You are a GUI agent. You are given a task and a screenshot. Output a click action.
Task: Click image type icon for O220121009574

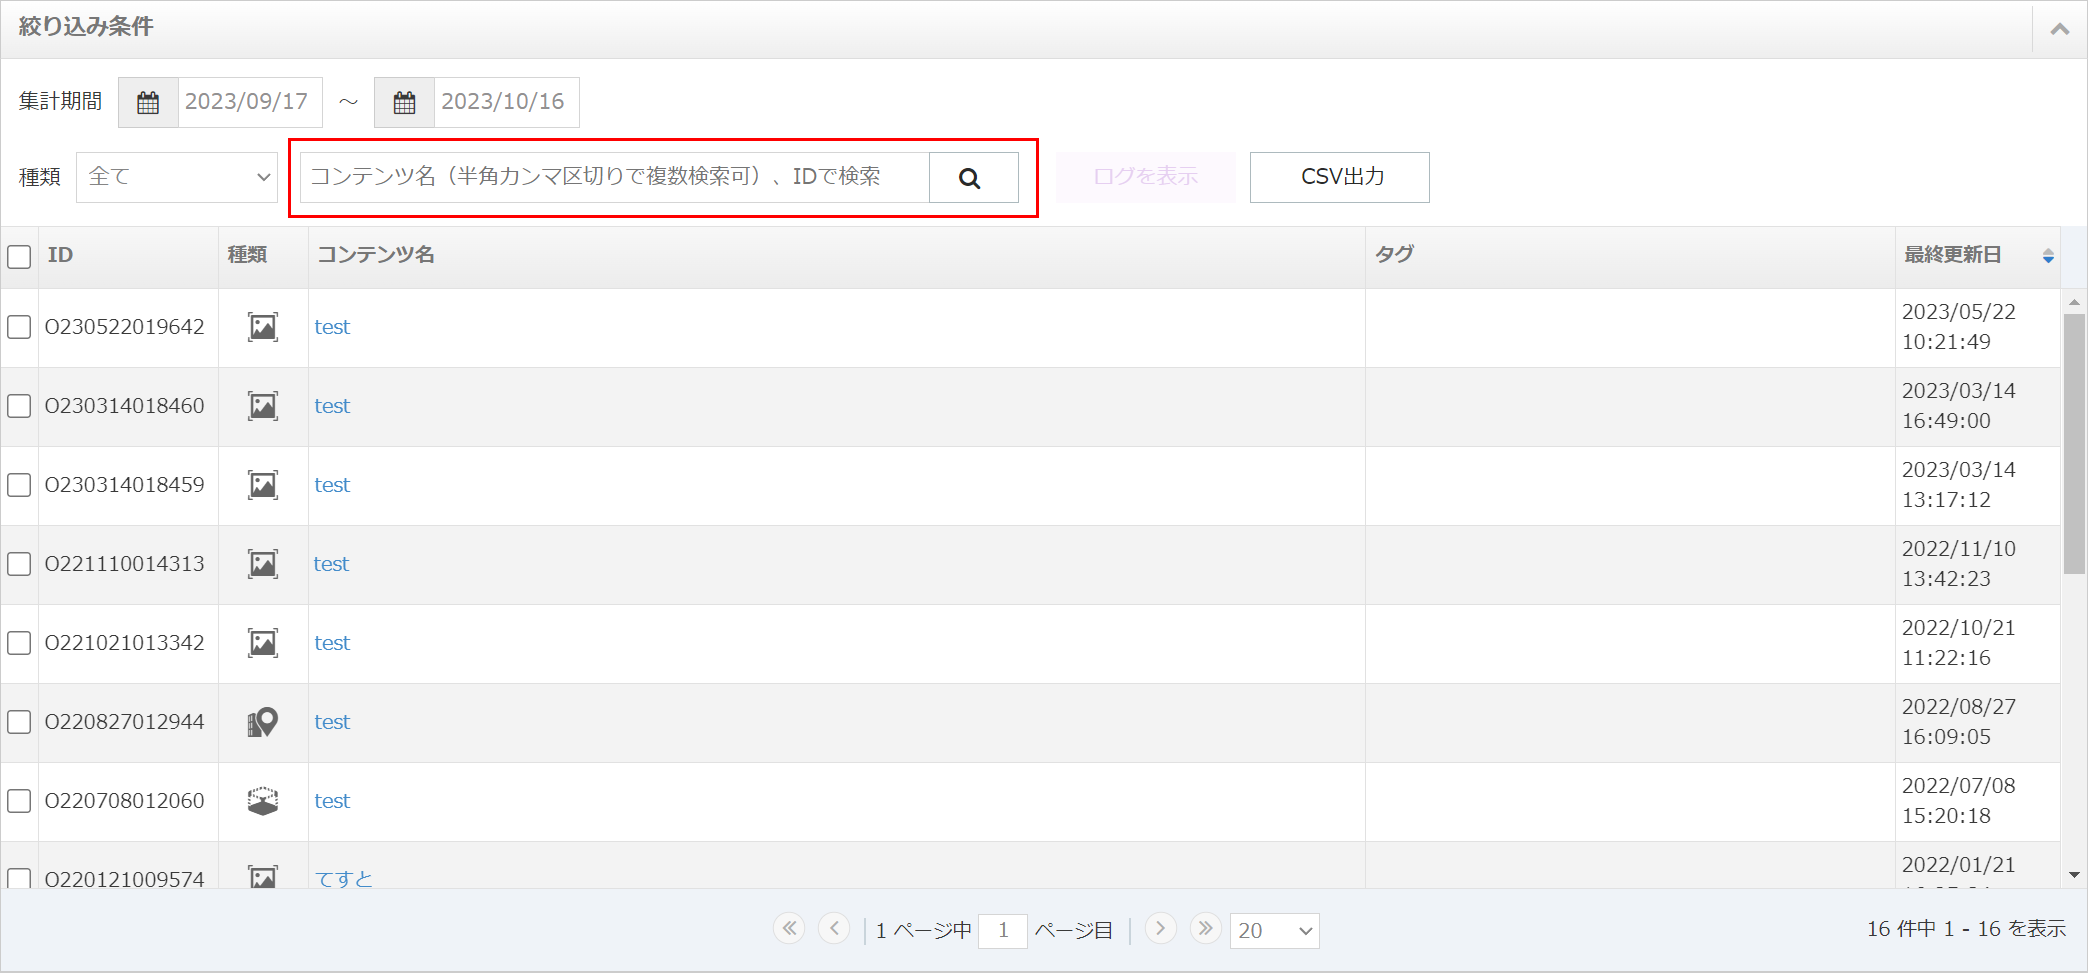click(x=263, y=877)
